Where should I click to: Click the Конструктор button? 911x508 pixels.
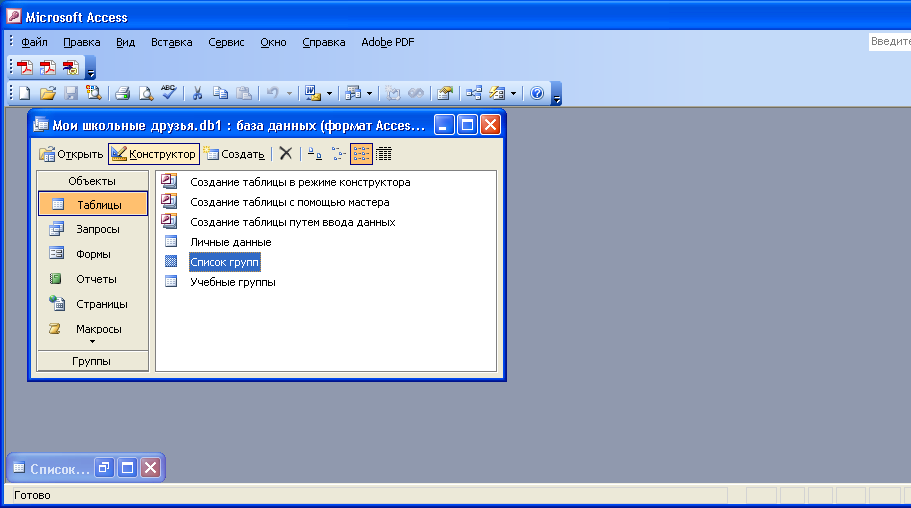pyautogui.click(x=154, y=154)
